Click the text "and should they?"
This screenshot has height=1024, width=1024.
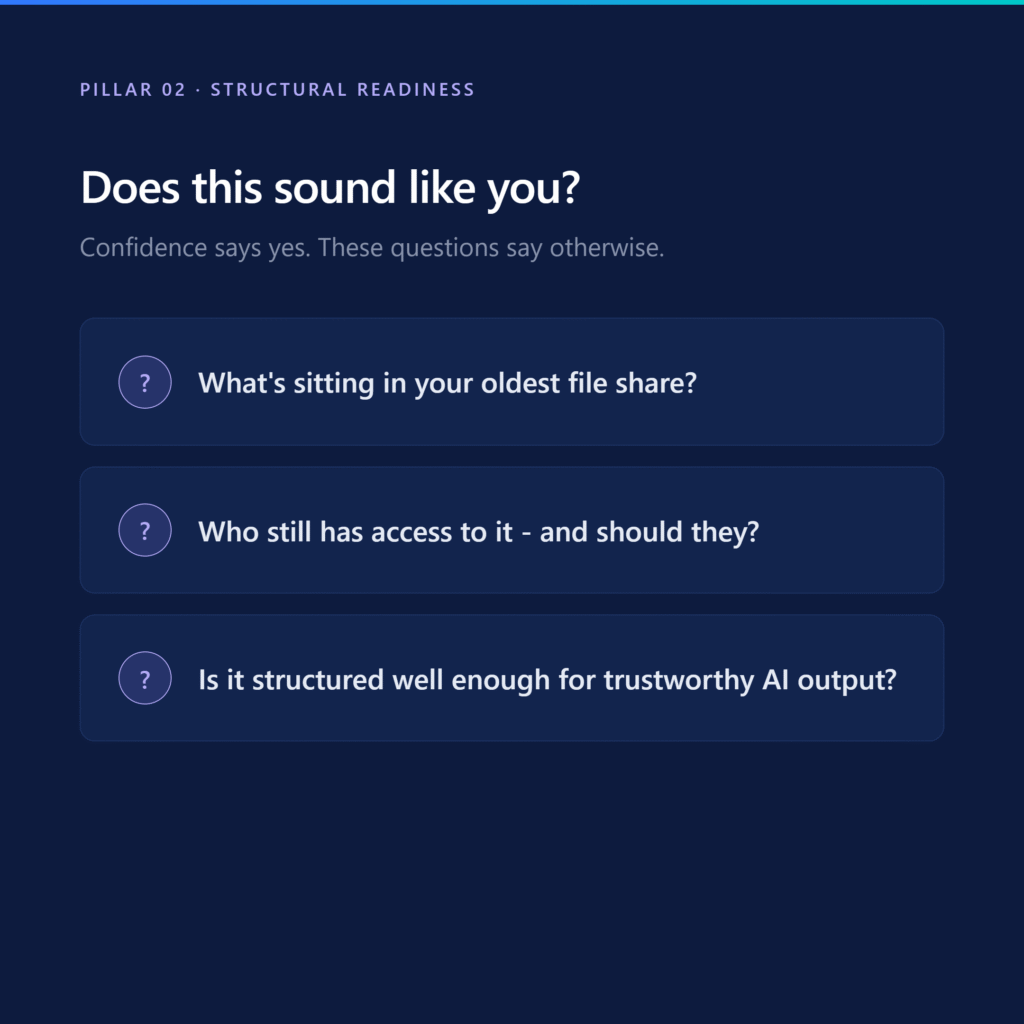649,532
